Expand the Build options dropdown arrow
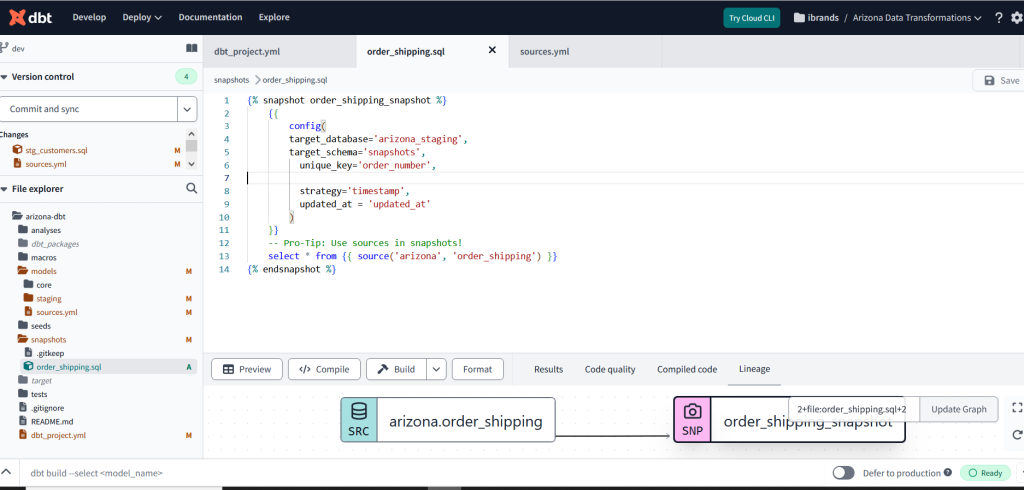Image resolution: width=1024 pixels, height=490 pixels. click(436, 369)
